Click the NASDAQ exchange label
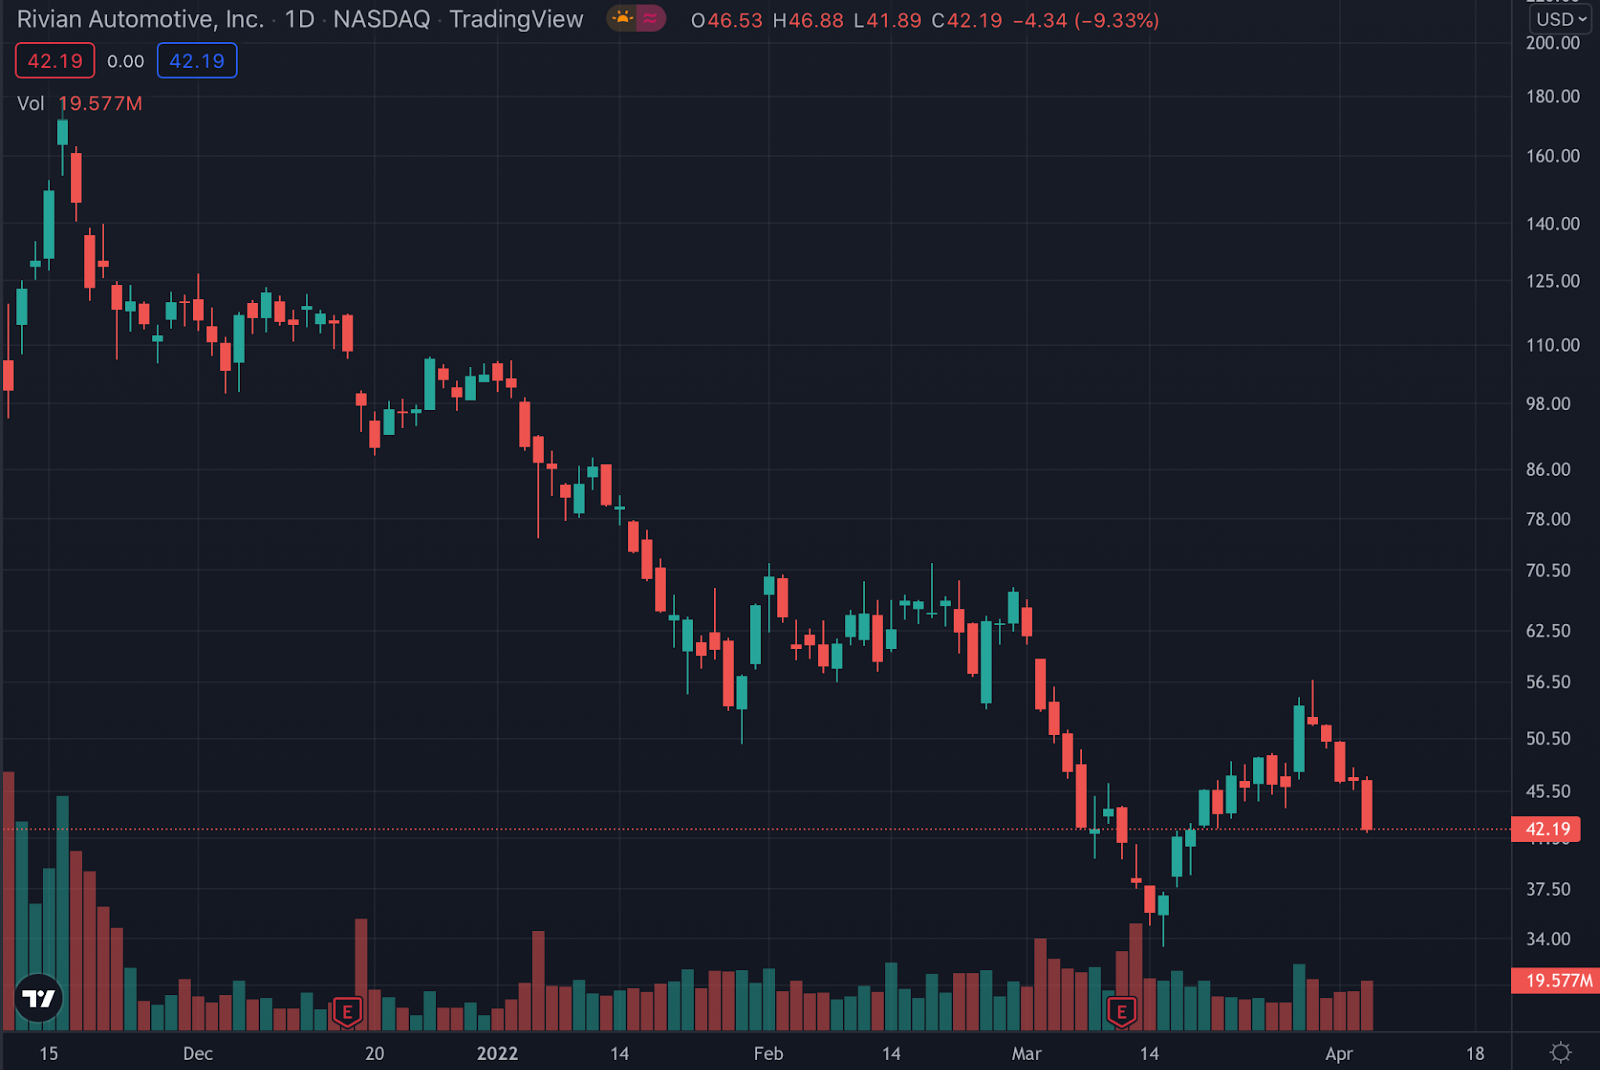 (381, 19)
